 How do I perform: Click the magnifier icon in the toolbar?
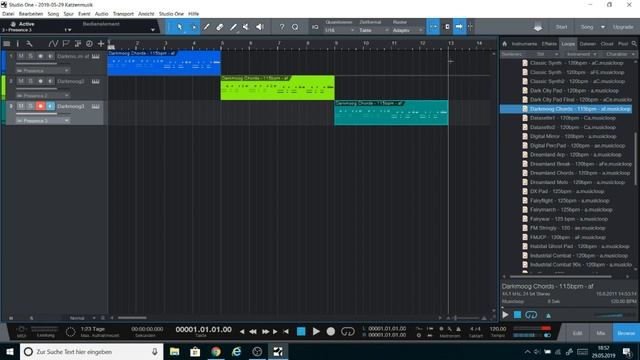pos(295,27)
